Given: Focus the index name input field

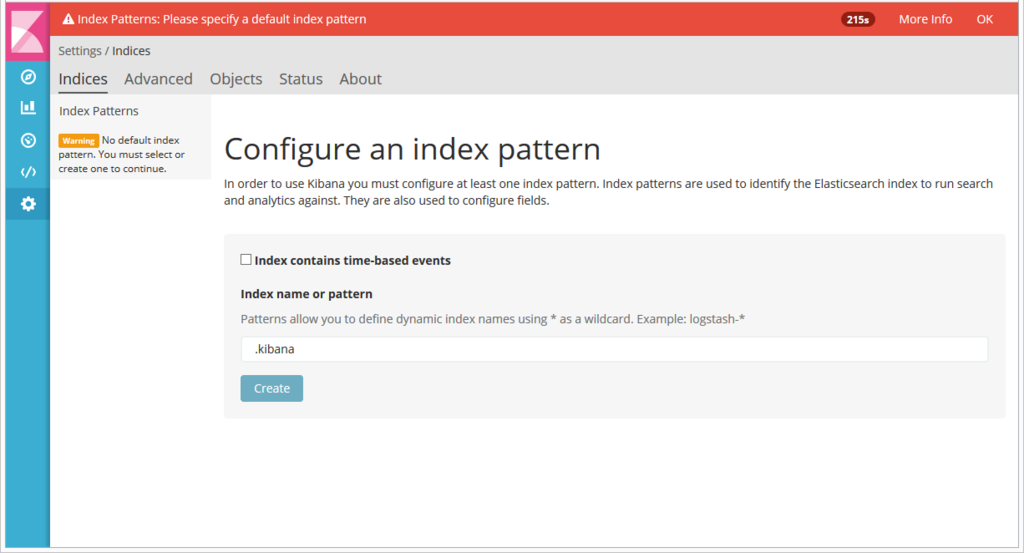Looking at the screenshot, I should (614, 349).
